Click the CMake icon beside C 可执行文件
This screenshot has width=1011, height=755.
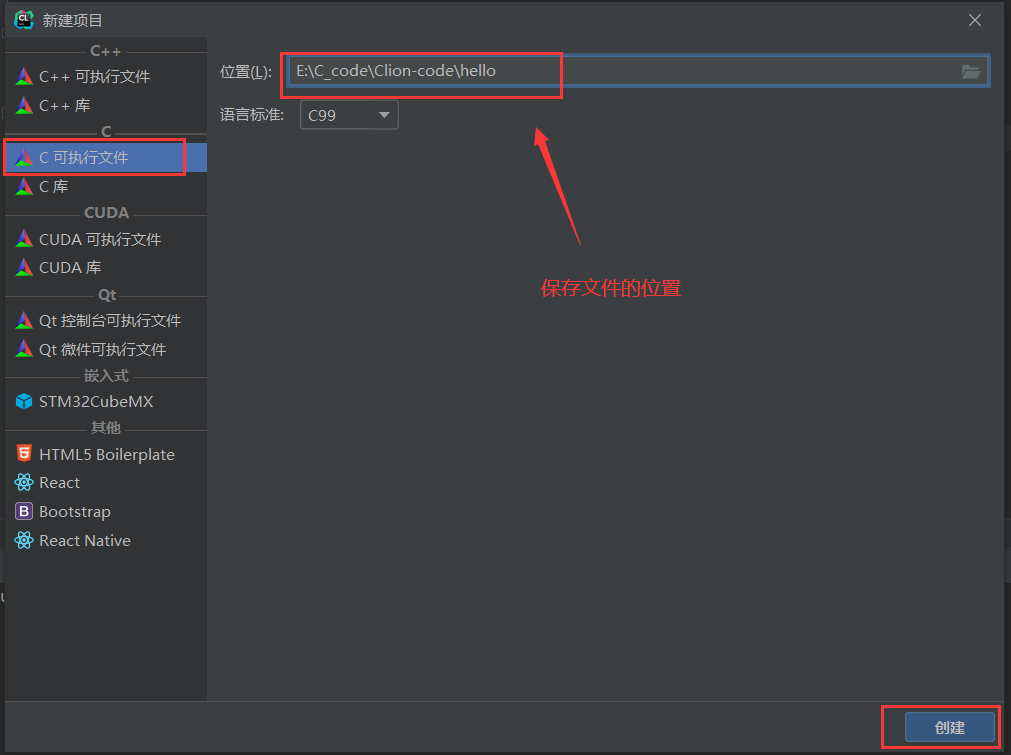(x=24, y=157)
